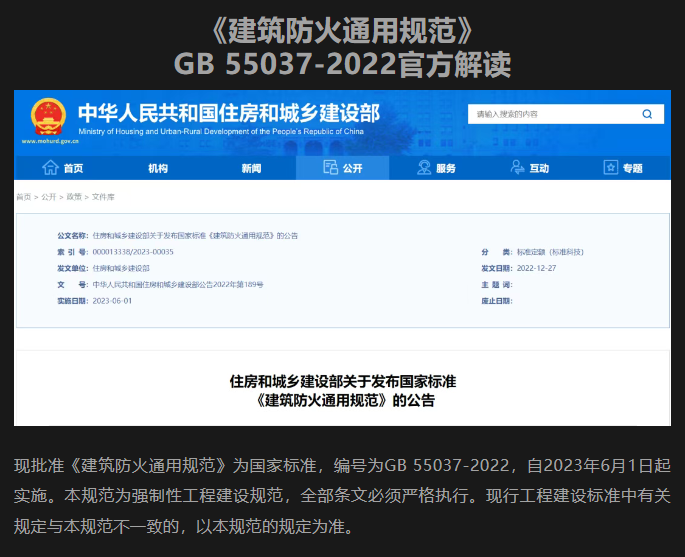
Task: Click the index number 000013338/2023-00035
Action: click(x=133, y=252)
